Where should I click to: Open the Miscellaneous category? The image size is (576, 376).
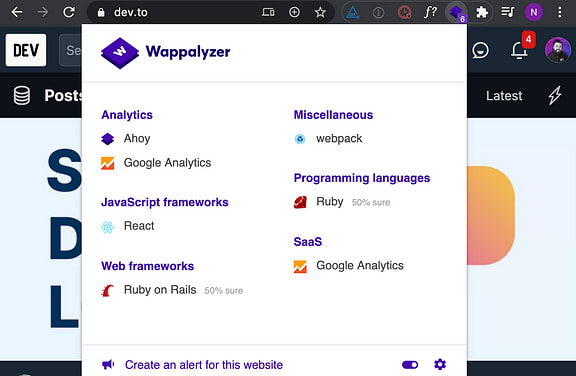[334, 115]
